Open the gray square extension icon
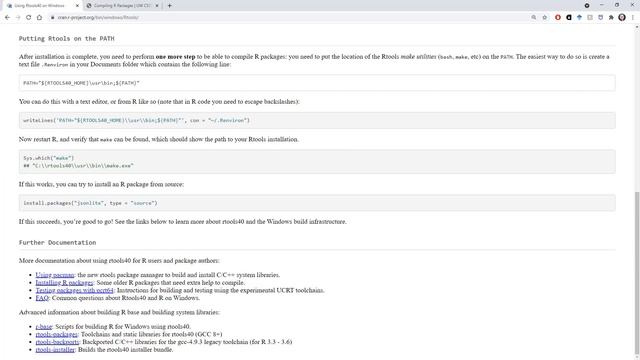This screenshot has height=360, width=640. point(590,18)
